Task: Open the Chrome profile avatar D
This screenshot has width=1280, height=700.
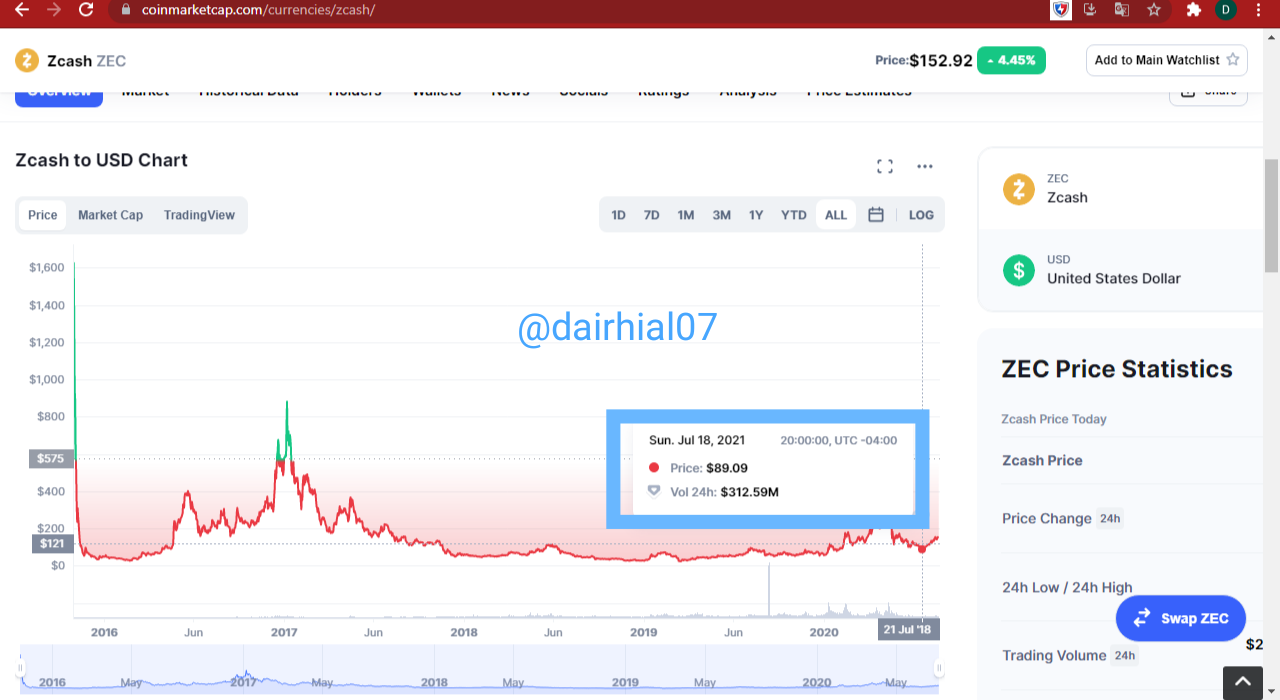Action: point(1225,10)
